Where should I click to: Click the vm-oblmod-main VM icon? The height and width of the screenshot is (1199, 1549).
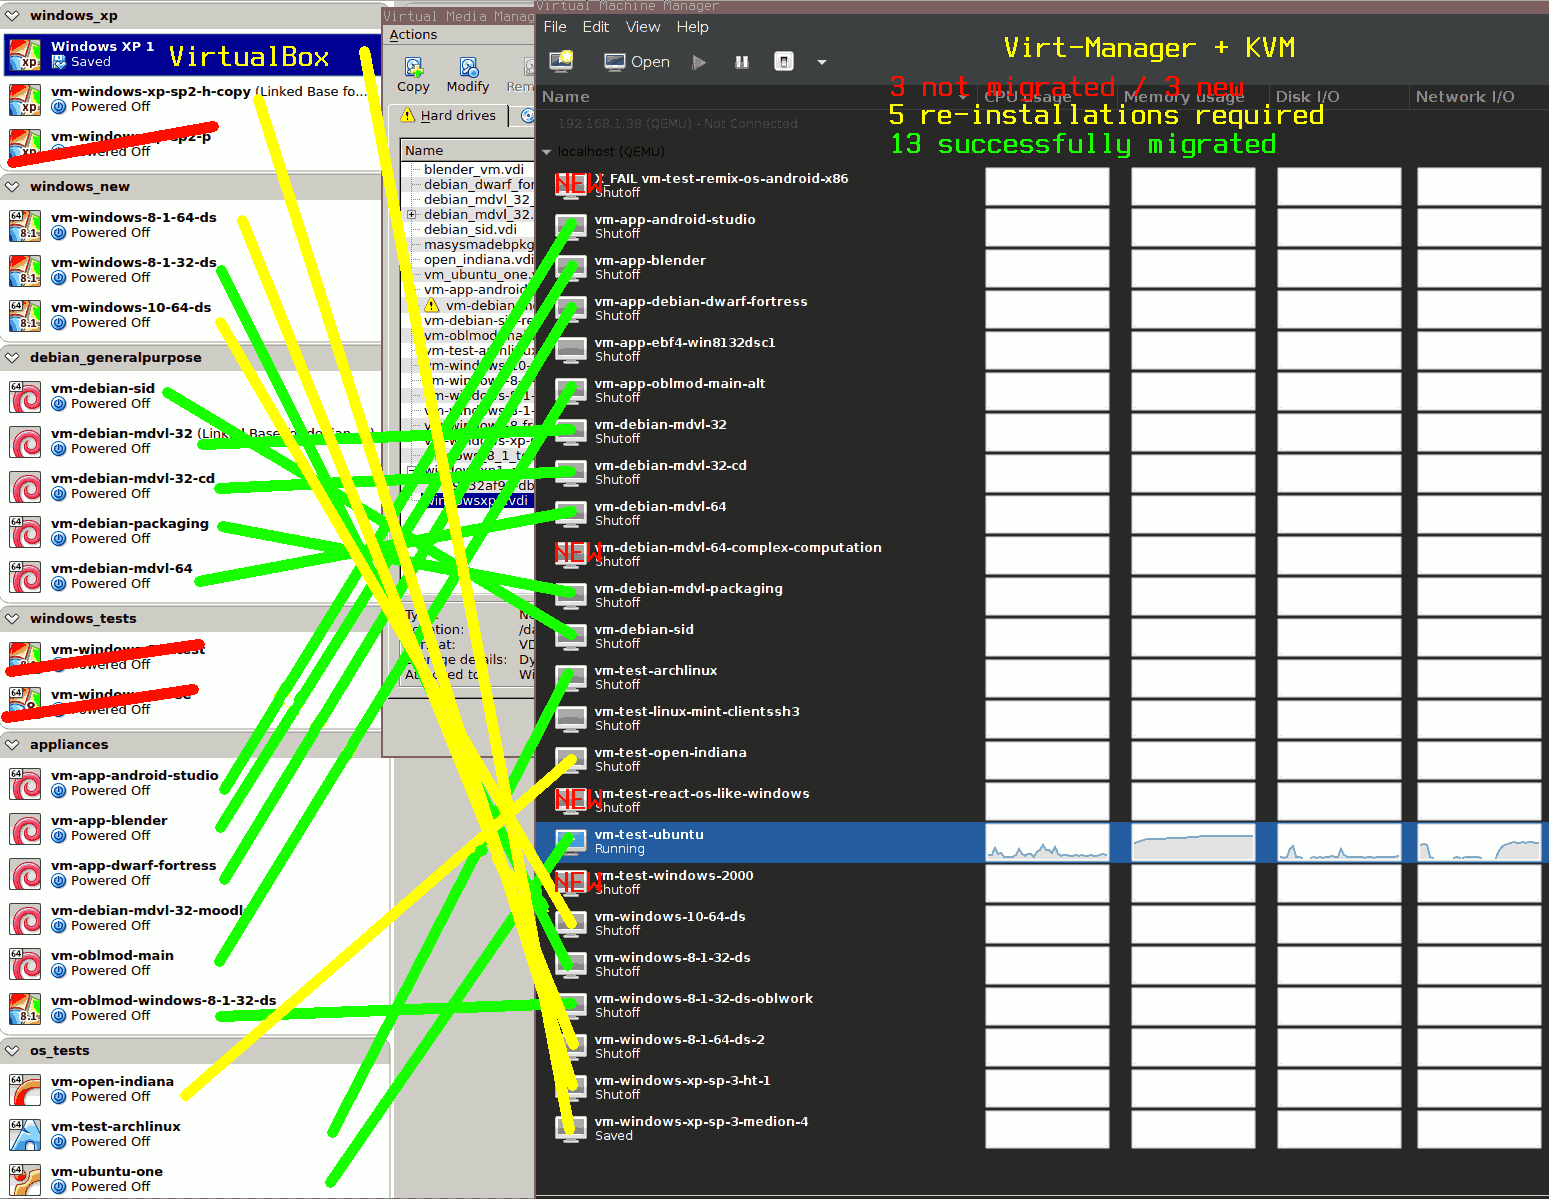pyautogui.click(x=25, y=963)
